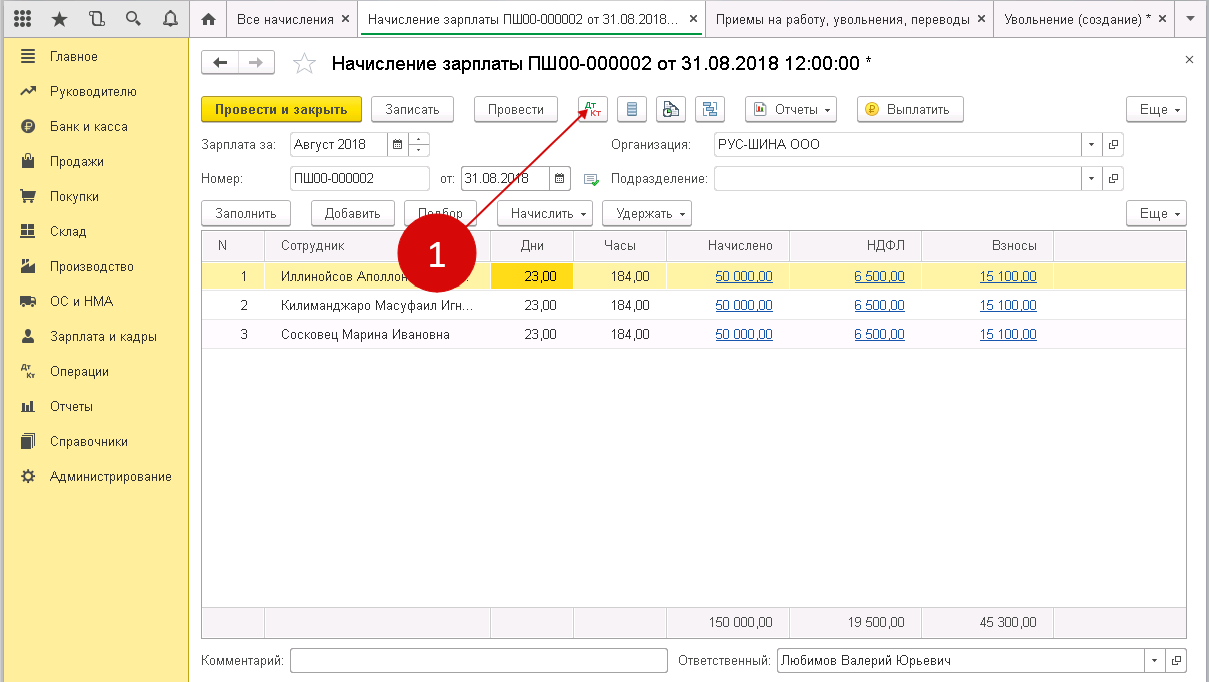Click Провести и закрыть button
This screenshot has width=1209, height=682.
[x=281, y=109]
